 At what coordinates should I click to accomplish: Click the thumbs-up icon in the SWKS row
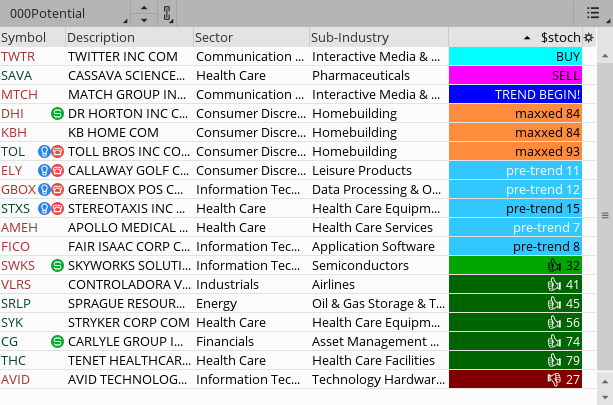click(x=554, y=265)
